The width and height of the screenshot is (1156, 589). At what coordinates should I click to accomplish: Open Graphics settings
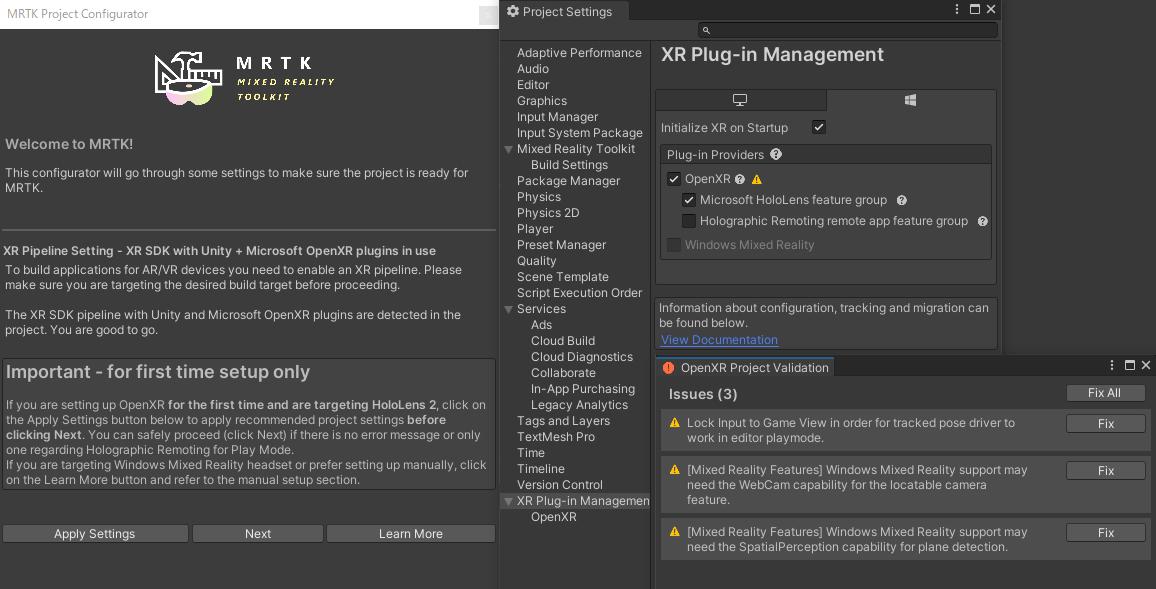pyautogui.click(x=542, y=101)
